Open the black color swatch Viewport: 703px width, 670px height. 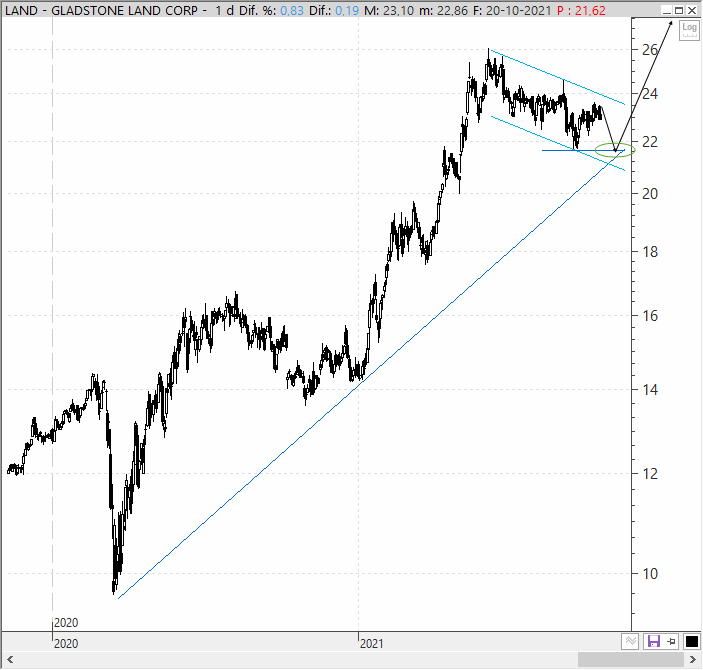(x=691, y=641)
